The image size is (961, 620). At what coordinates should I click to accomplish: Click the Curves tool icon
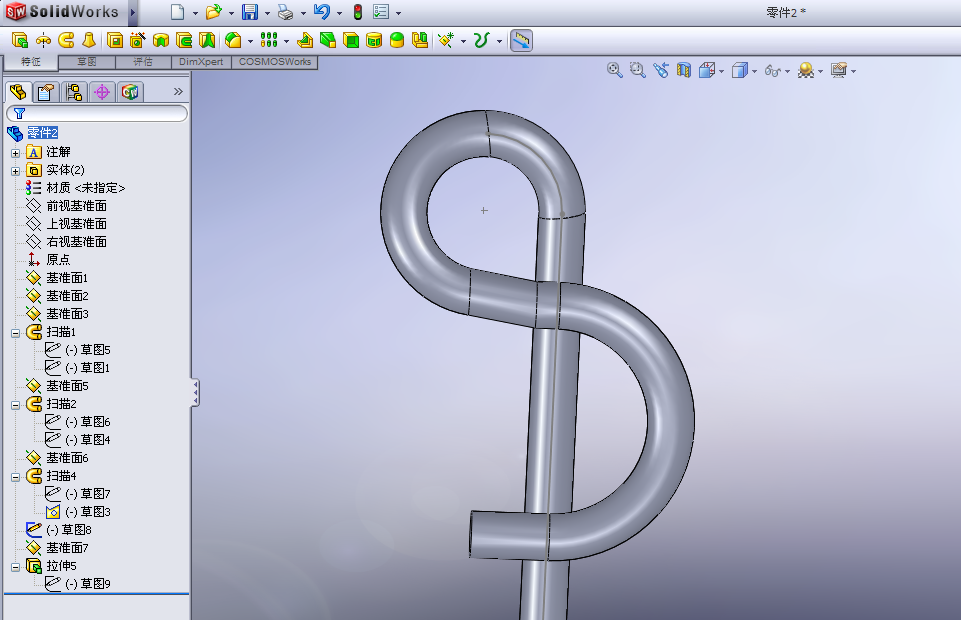[x=482, y=40]
